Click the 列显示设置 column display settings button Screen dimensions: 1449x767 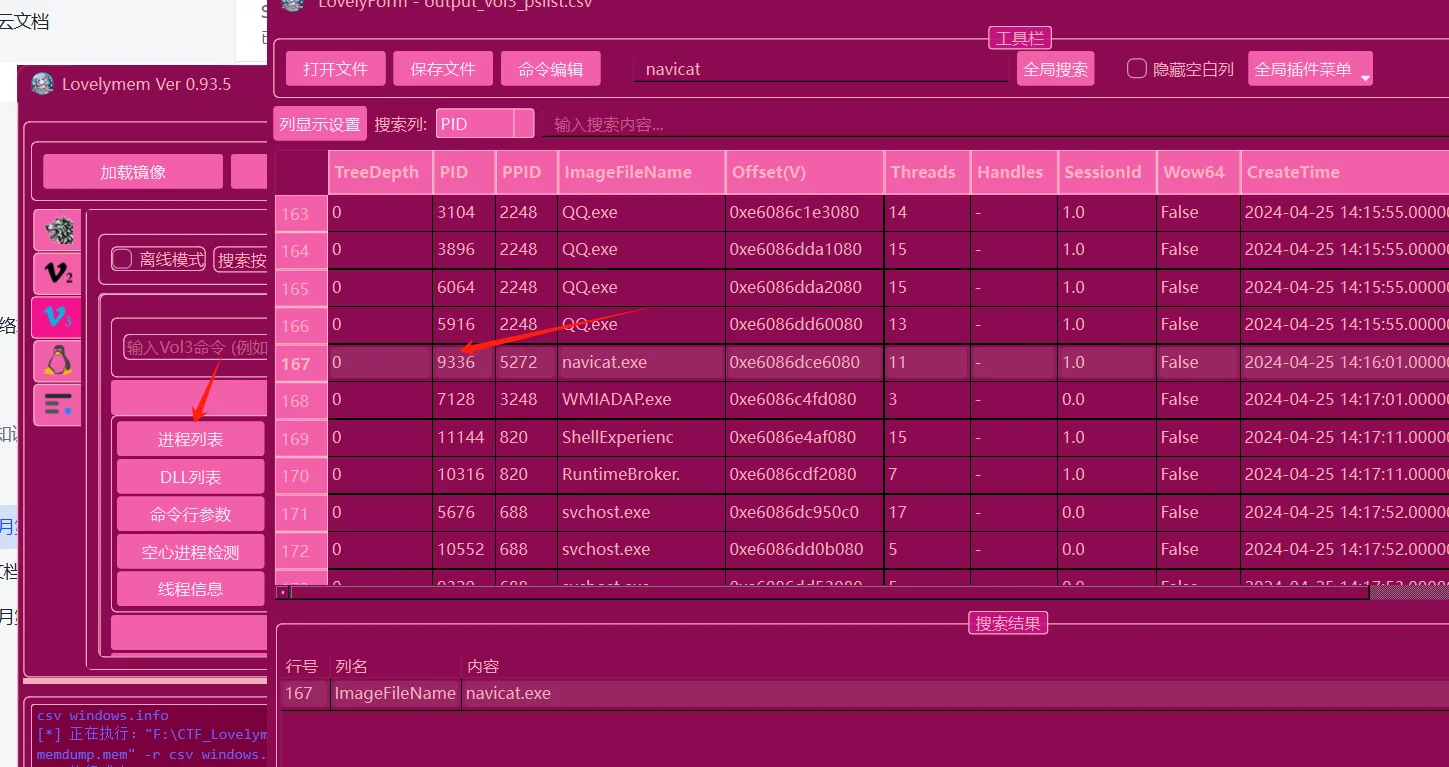point(320,124)
